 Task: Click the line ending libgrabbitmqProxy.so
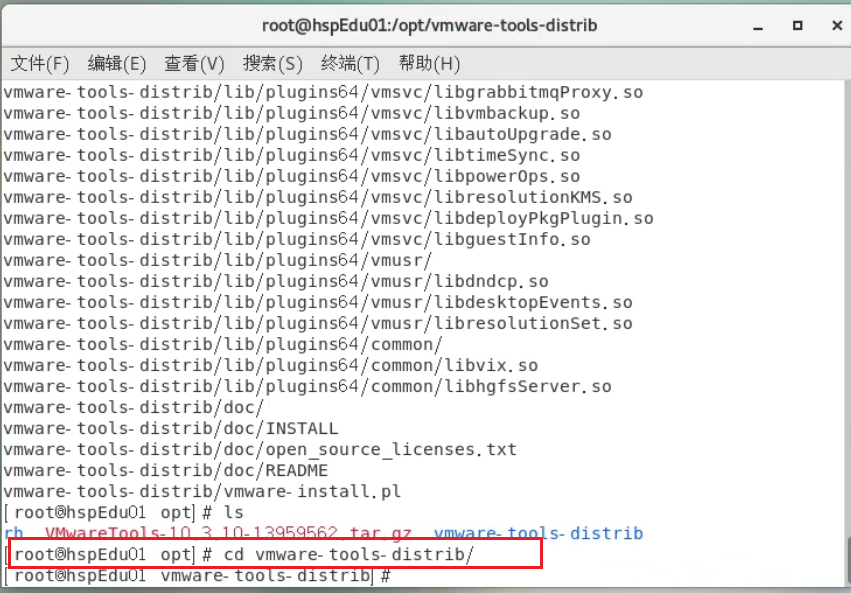tap(323, 92)
